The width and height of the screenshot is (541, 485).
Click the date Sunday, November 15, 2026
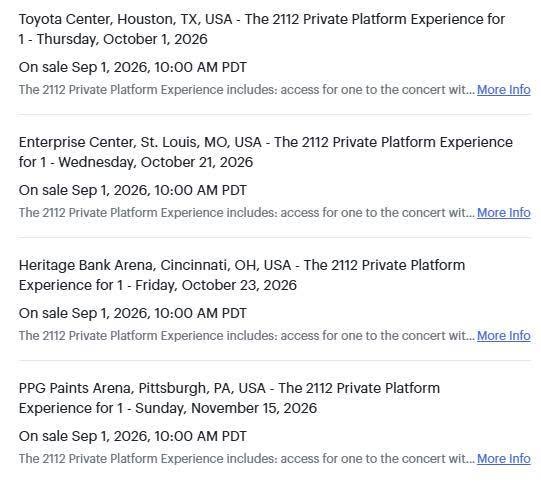click(x=226, y=408)
